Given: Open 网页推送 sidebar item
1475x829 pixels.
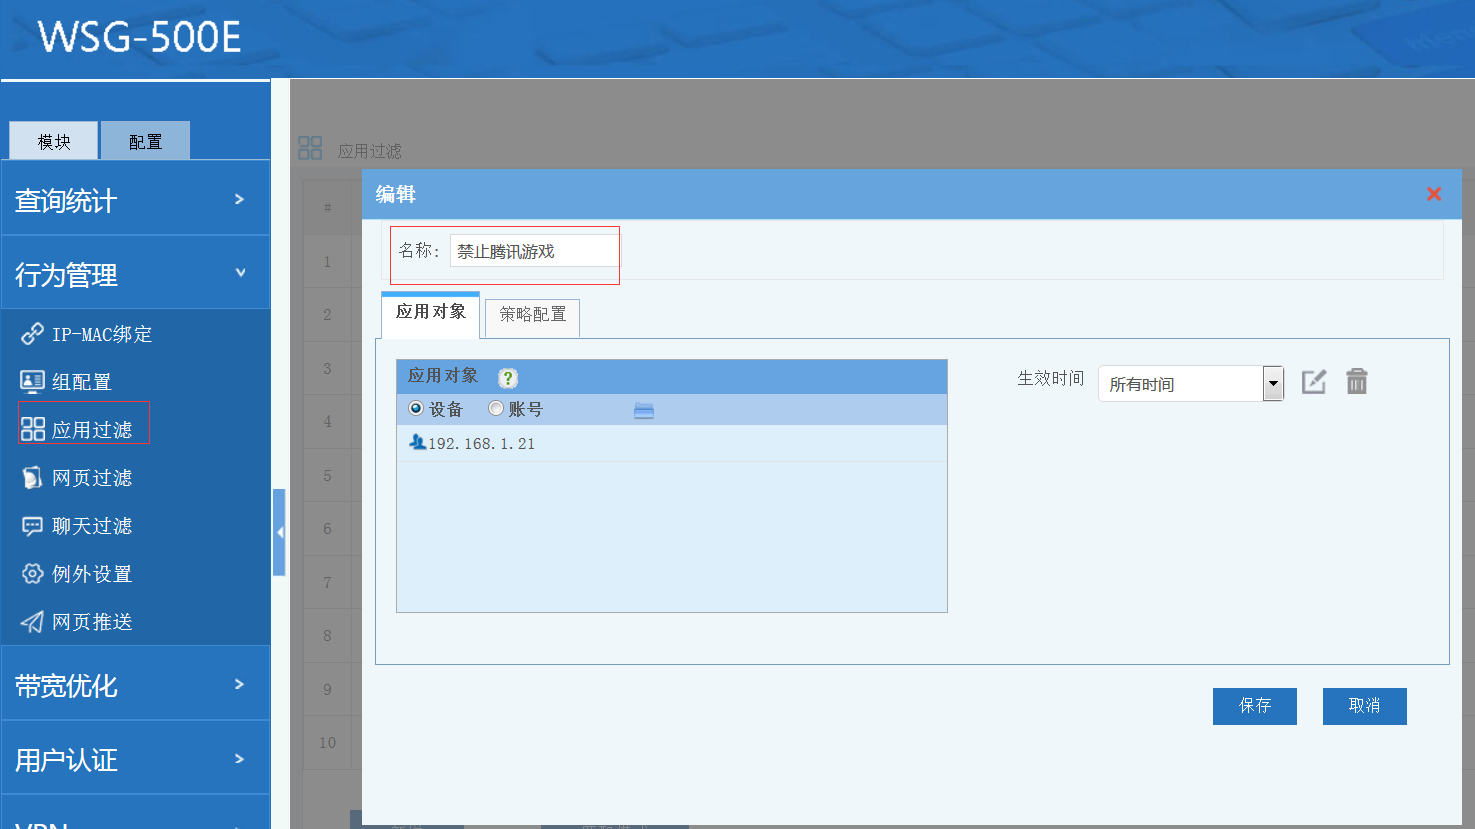Looking at the screenshot, I should [x=91, y=622].
